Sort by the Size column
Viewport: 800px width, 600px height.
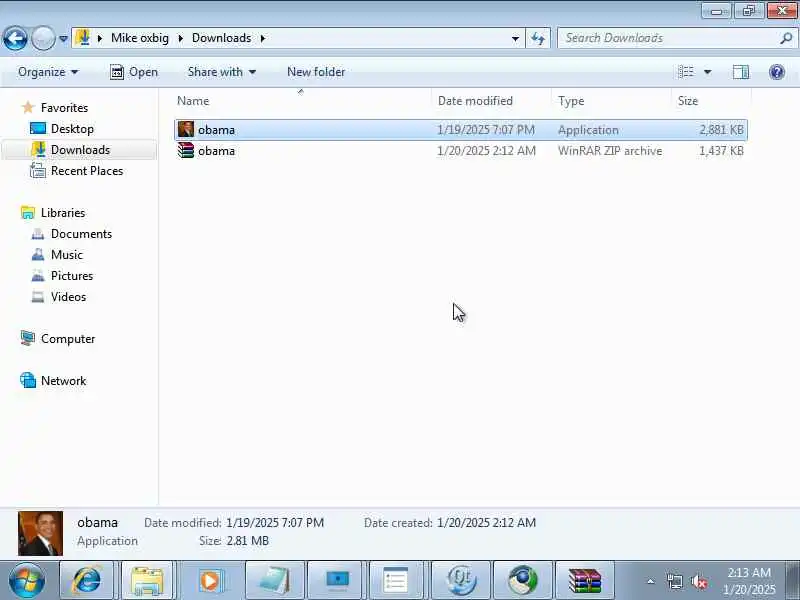click(x=711, y=101)
